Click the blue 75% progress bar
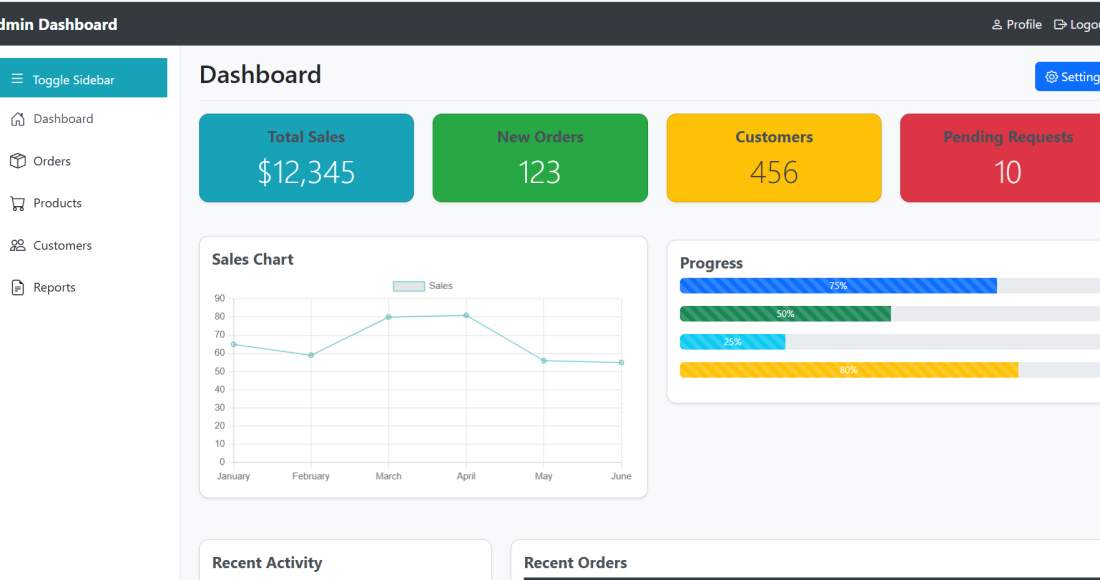Image resolution: width=1100 pixels, height=580 pixels. click(838, 286)
